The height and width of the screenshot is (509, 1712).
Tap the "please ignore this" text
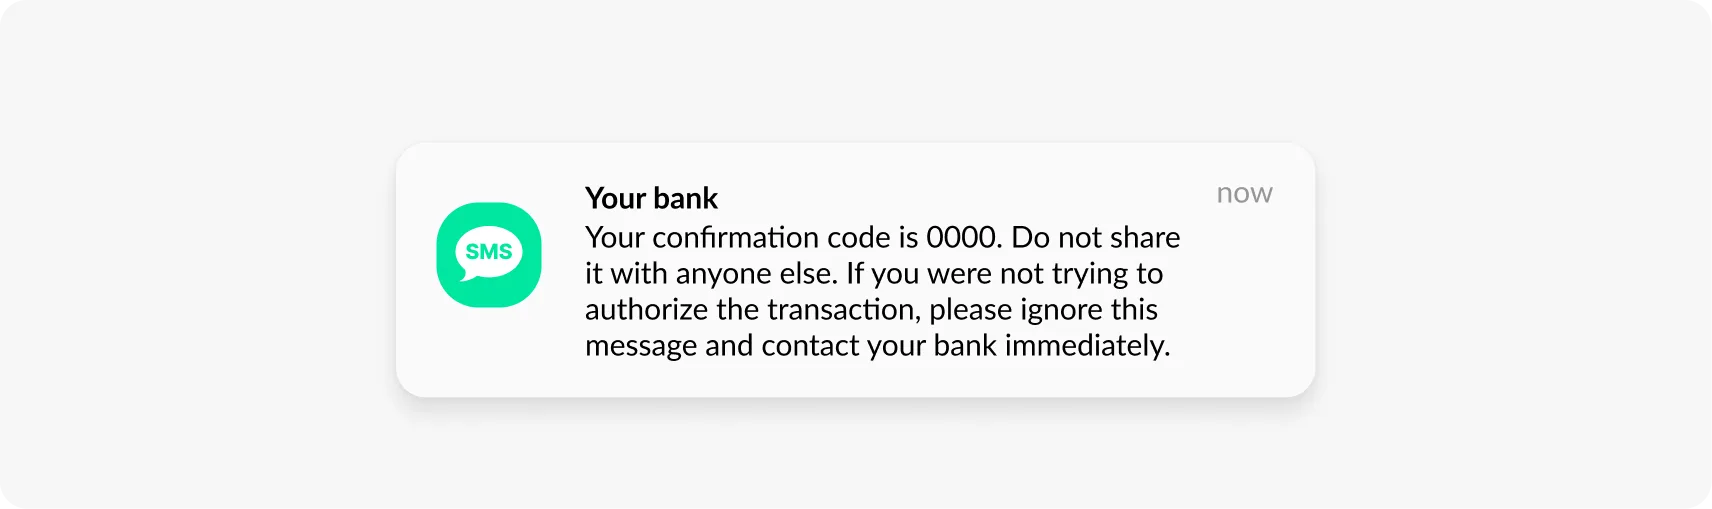1043,310
